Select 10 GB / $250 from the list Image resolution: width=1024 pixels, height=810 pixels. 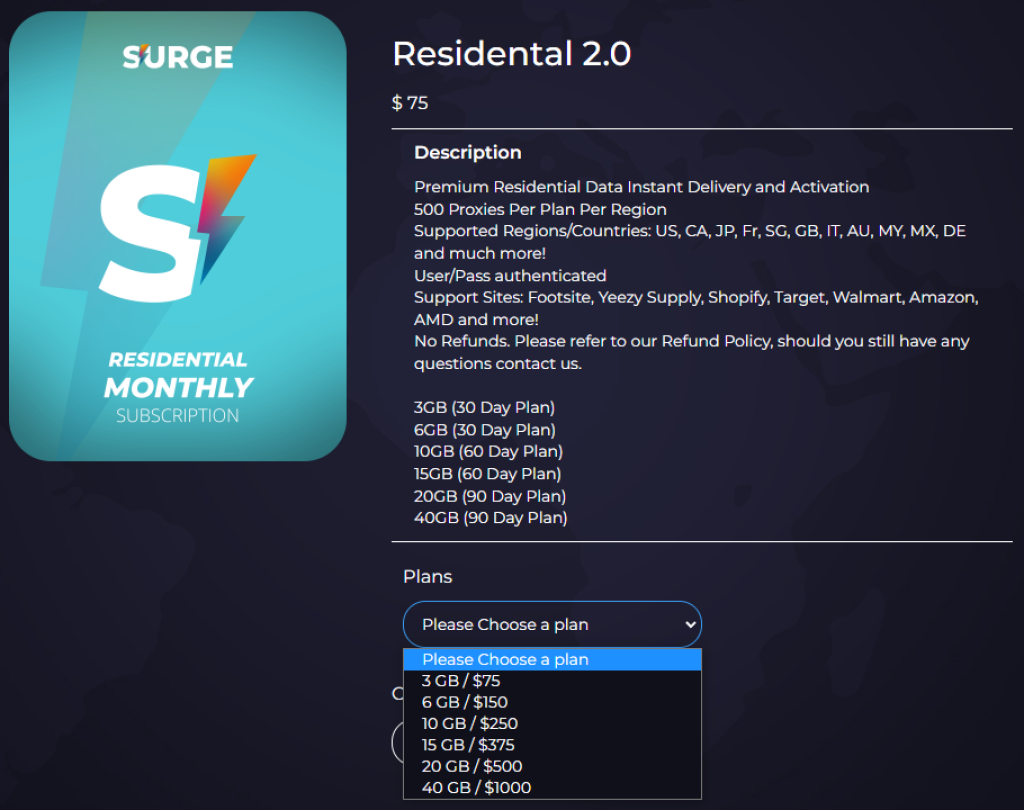tap(469, 724)
